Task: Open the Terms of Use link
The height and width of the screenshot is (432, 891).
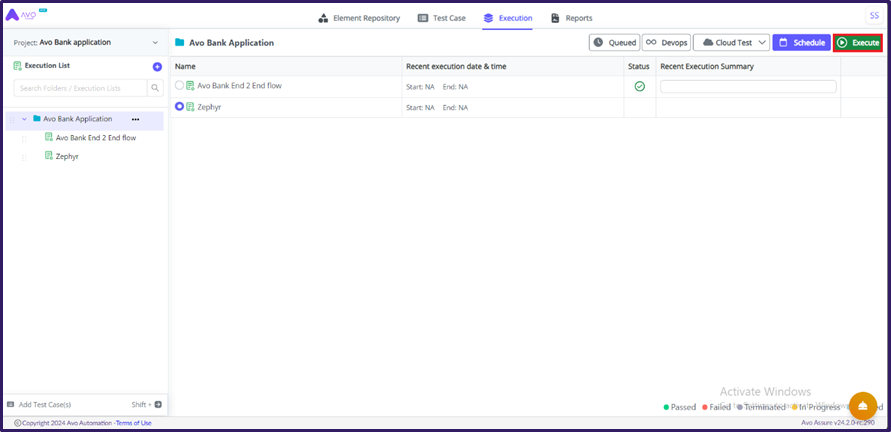Action: 134,423
